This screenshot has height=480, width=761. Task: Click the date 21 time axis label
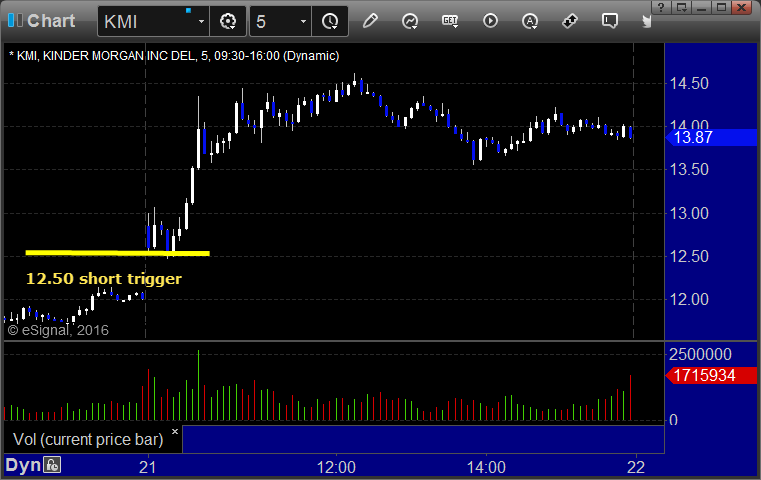148,467
